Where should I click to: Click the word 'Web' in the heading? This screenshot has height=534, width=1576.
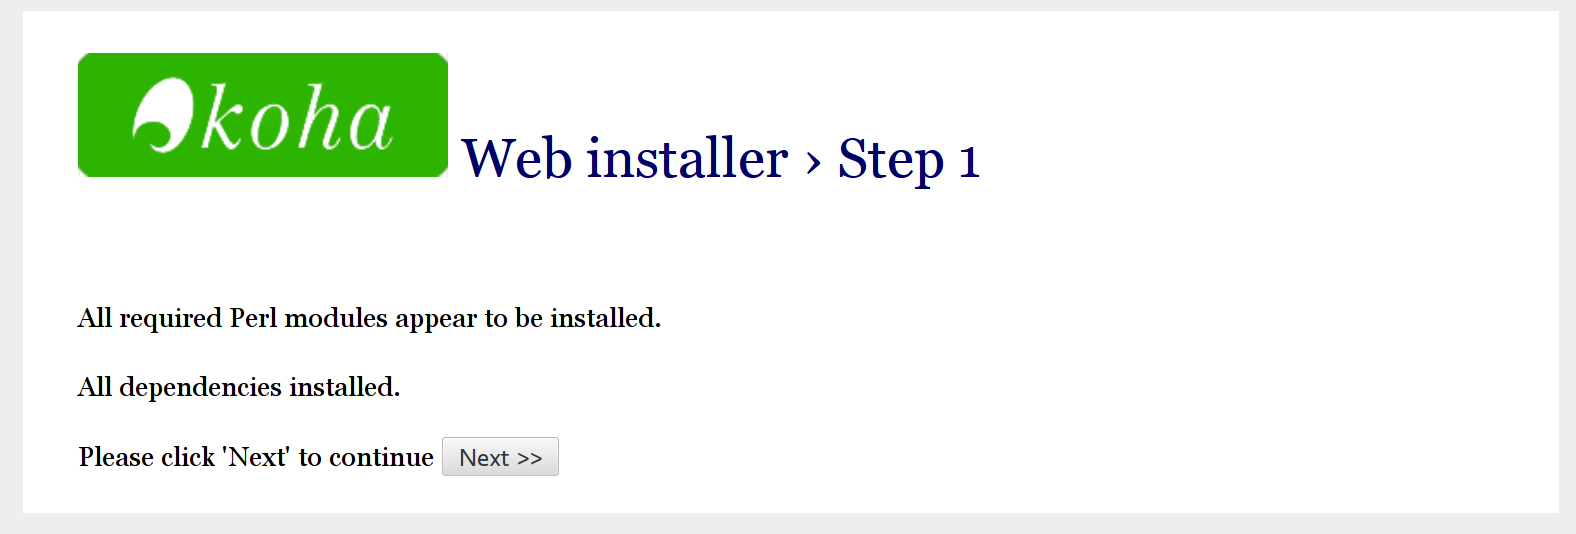click(x=517, y=158)
